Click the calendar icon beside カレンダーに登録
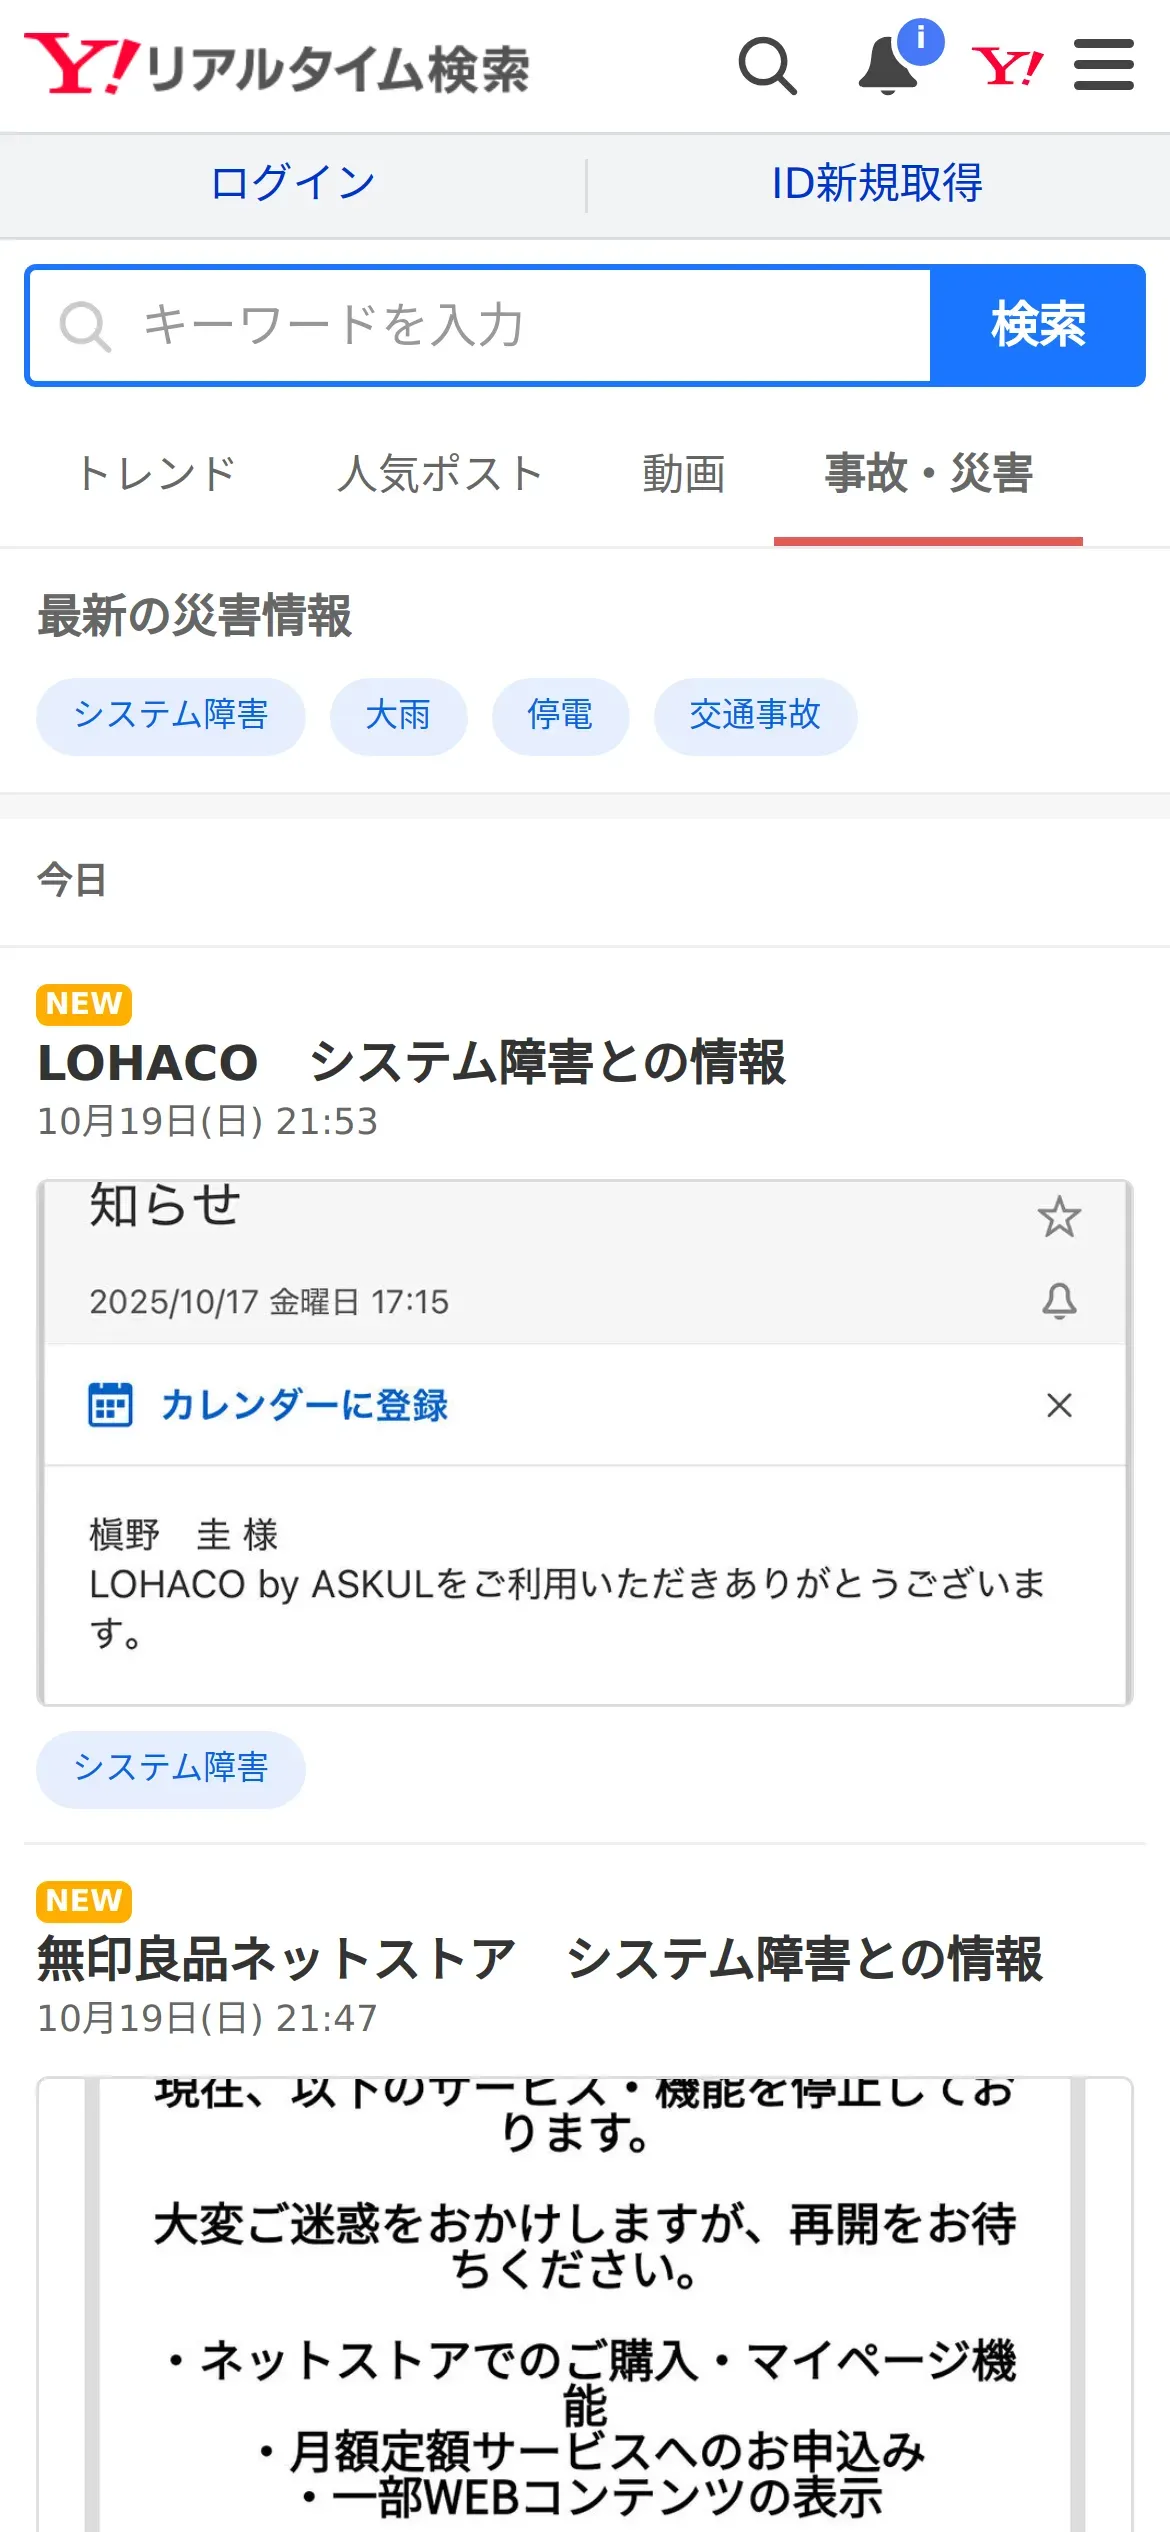This screenshot has height=2532, width=1170. 110,1404
